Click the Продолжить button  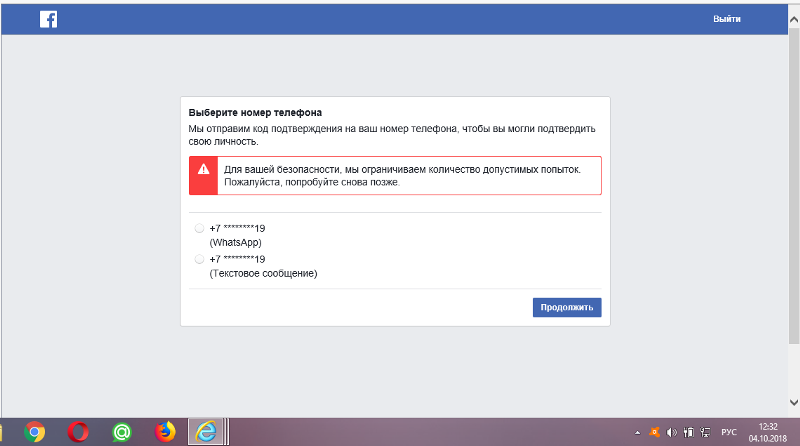tap(567, 307)
